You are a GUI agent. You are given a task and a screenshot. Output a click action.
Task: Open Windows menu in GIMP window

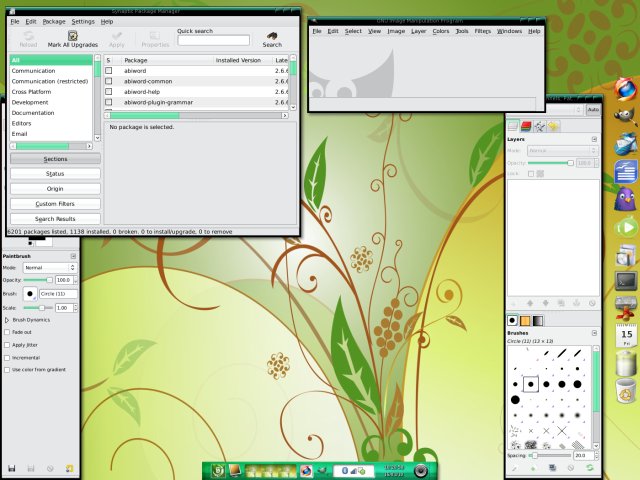click(509, 31)
